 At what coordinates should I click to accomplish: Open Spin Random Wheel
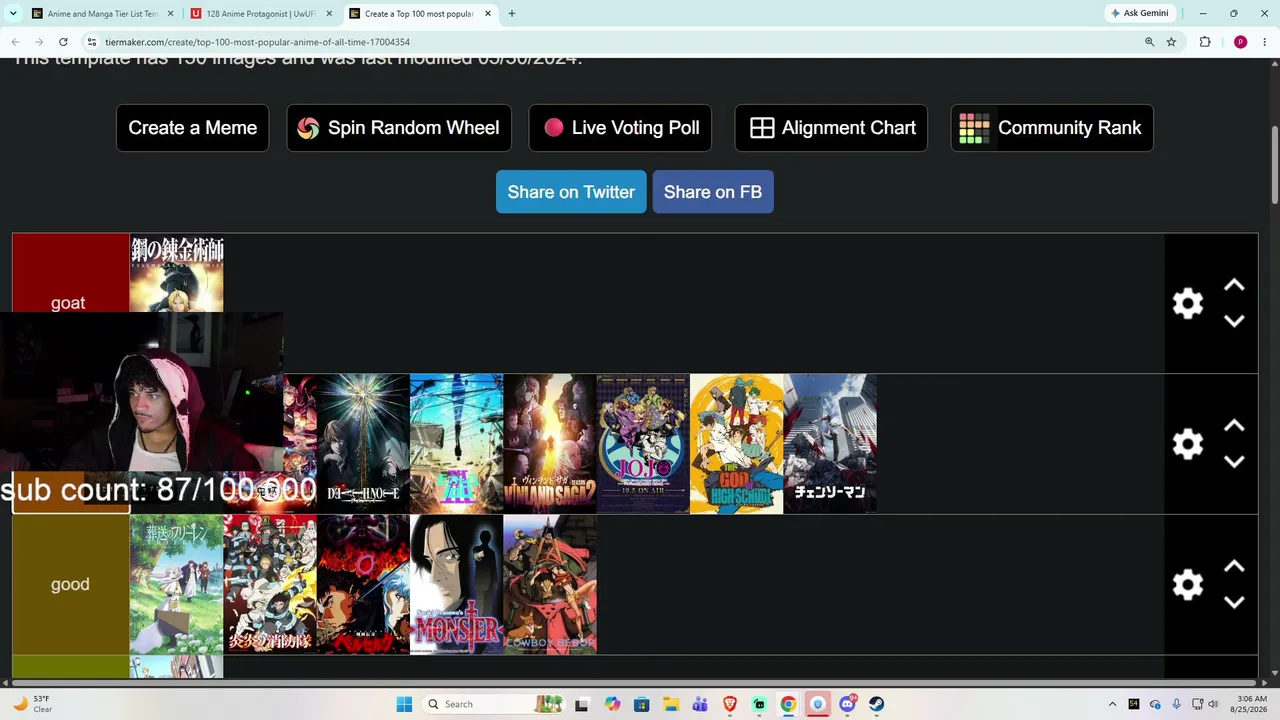click(399, 128)
